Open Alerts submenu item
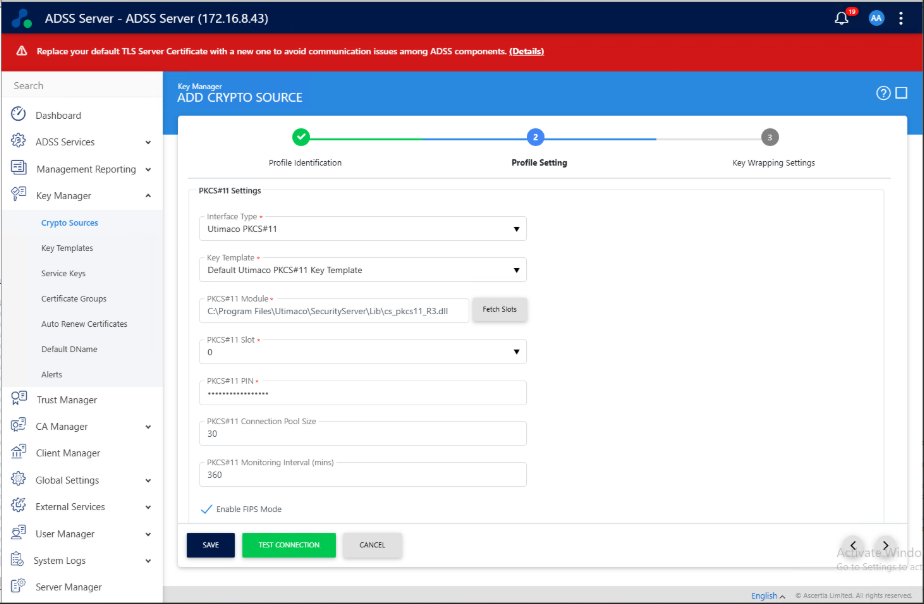This screenshot has width=924, height=604. pyautogui.click(x=51, y=375)
